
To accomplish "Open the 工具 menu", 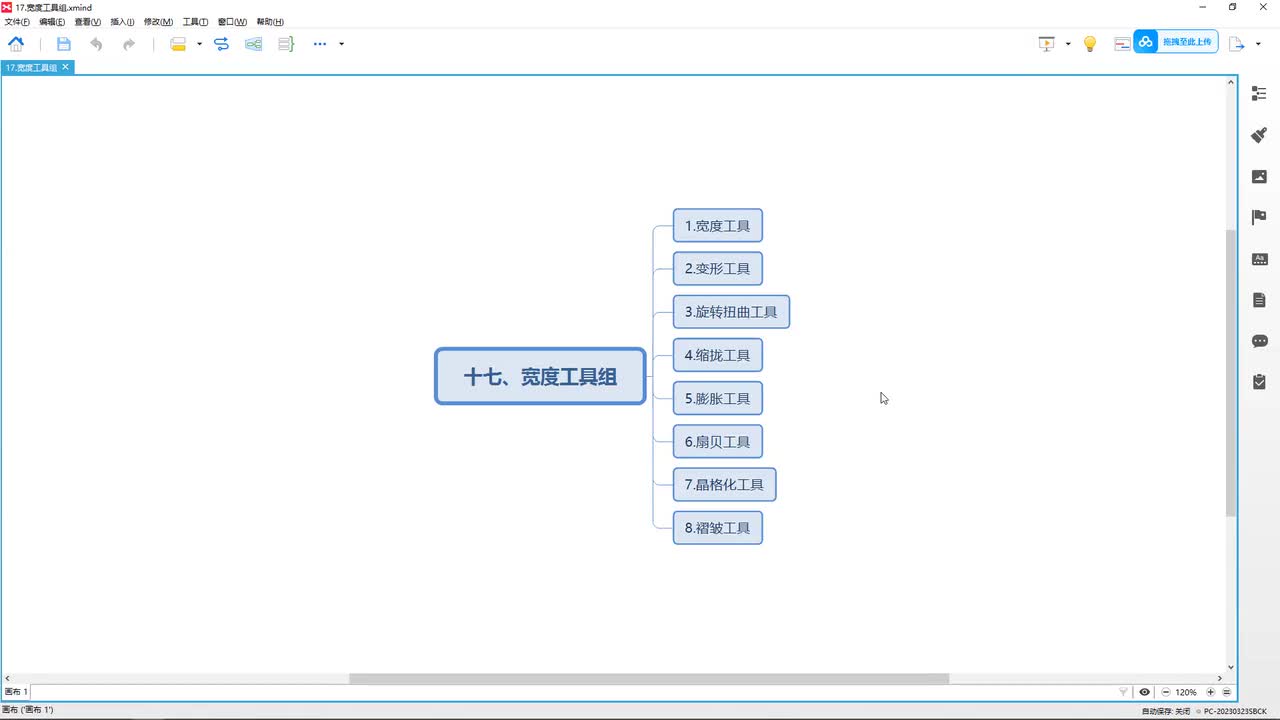I will [195, 22].
